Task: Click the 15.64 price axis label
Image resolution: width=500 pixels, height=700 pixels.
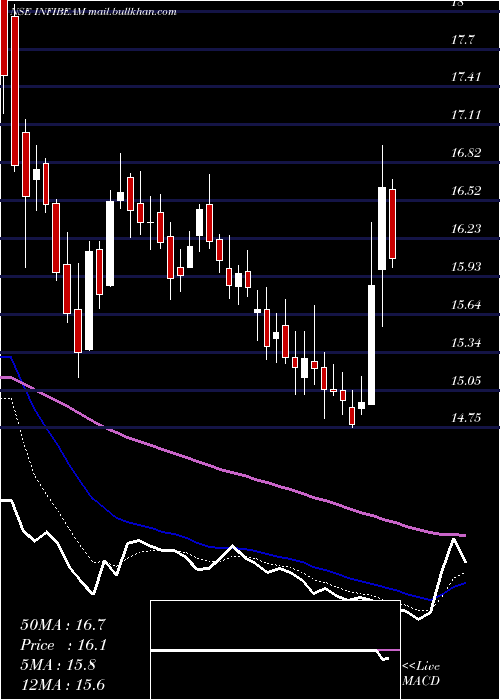Action: pyautogui.click(x=466, y=305)
